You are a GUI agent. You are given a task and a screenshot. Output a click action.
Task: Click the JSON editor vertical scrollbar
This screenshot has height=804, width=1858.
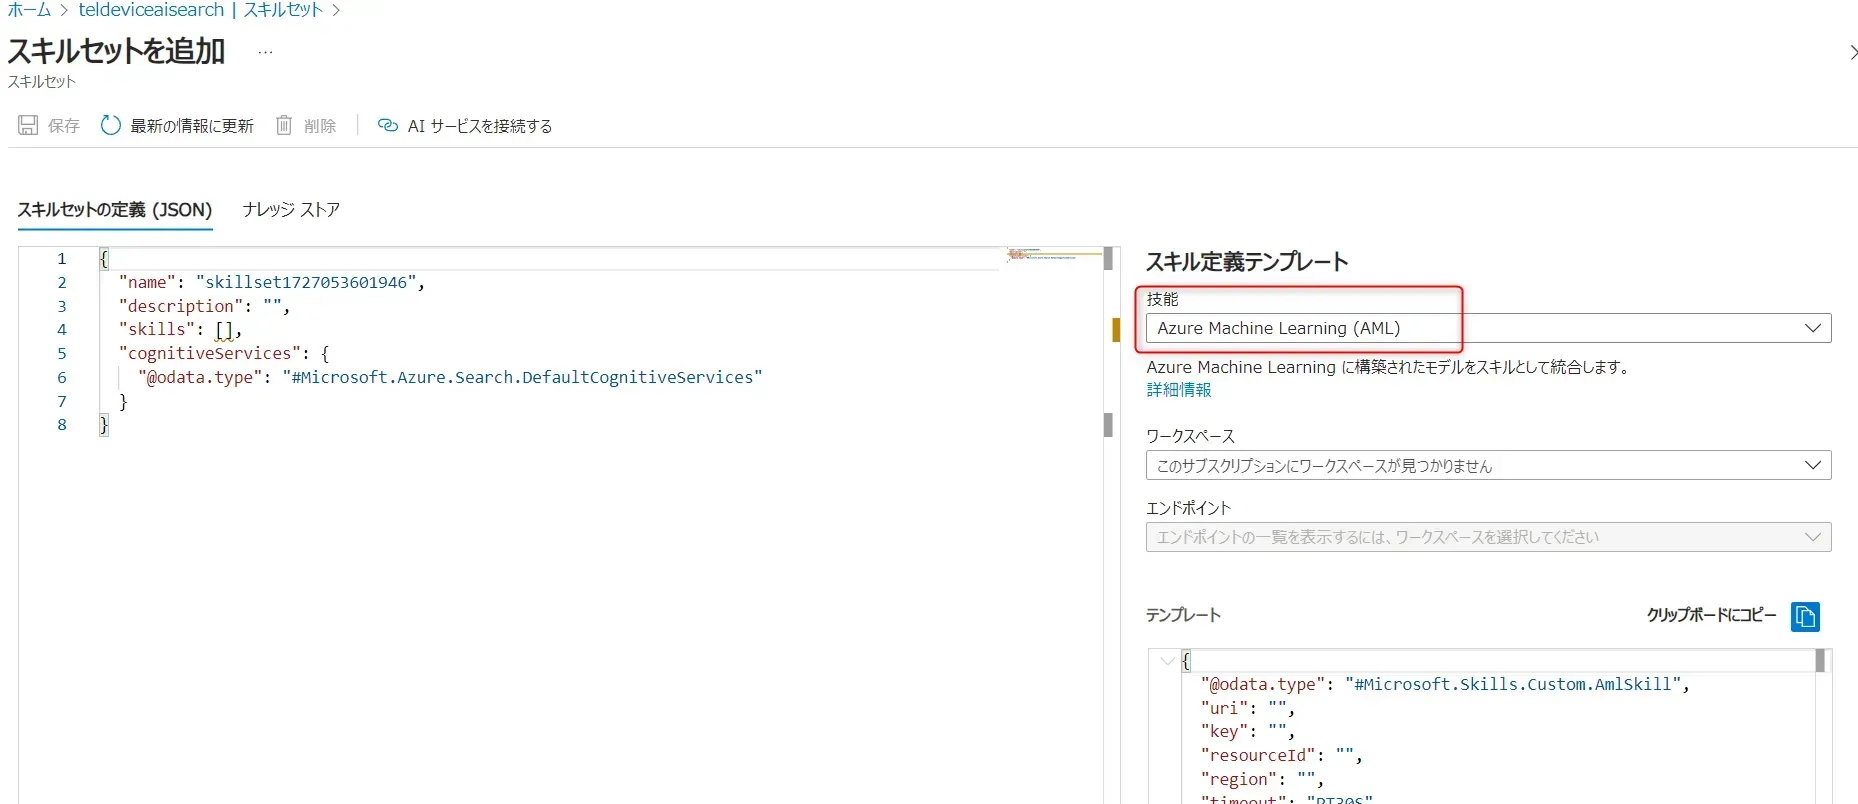[x=1108, y=424]
